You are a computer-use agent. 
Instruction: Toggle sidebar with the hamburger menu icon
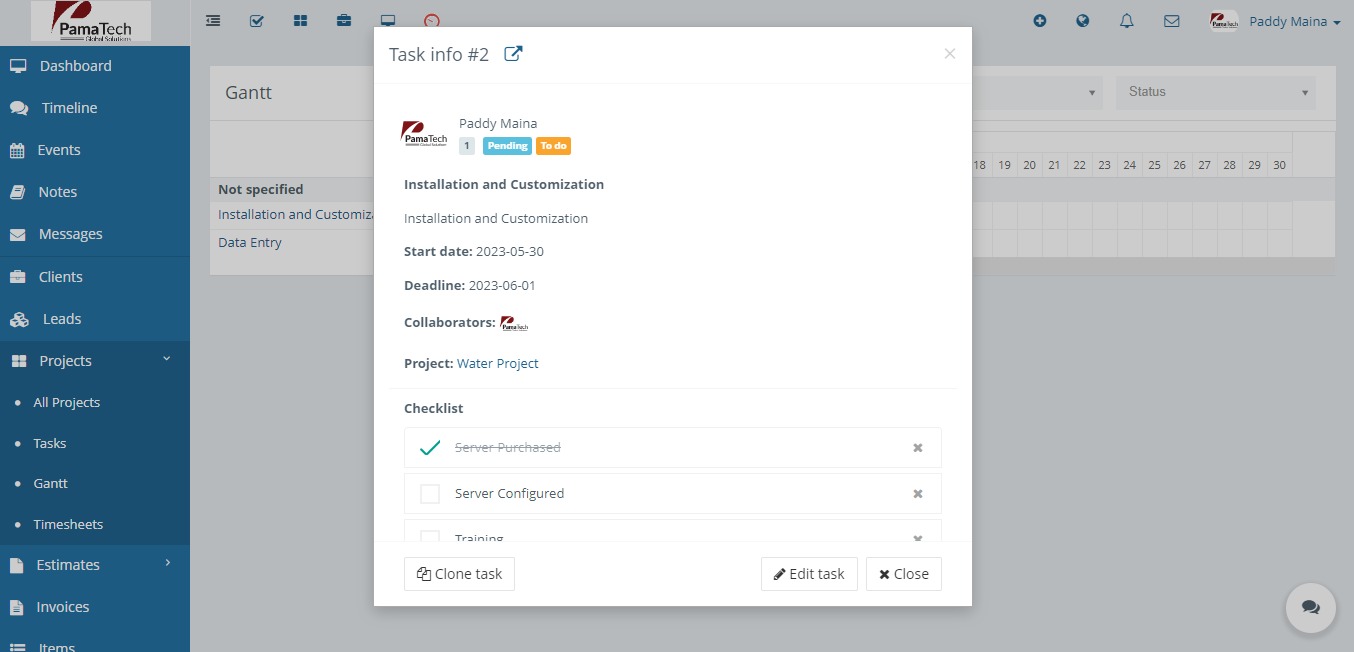213,20
